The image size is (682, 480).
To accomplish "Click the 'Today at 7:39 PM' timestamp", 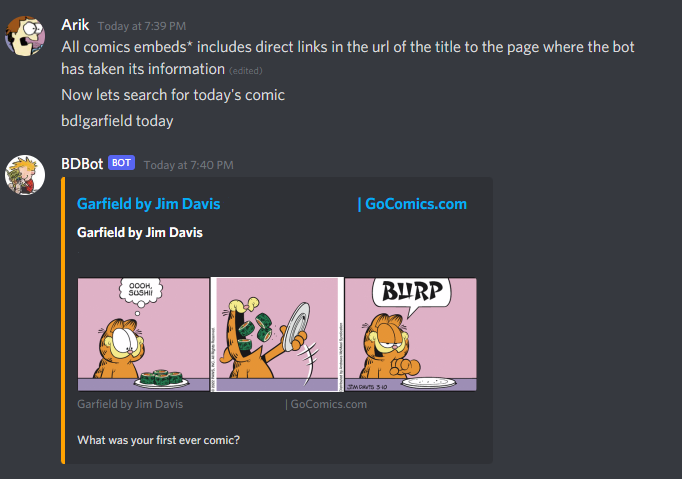I will pyautogui.click(x=142, y=26).
